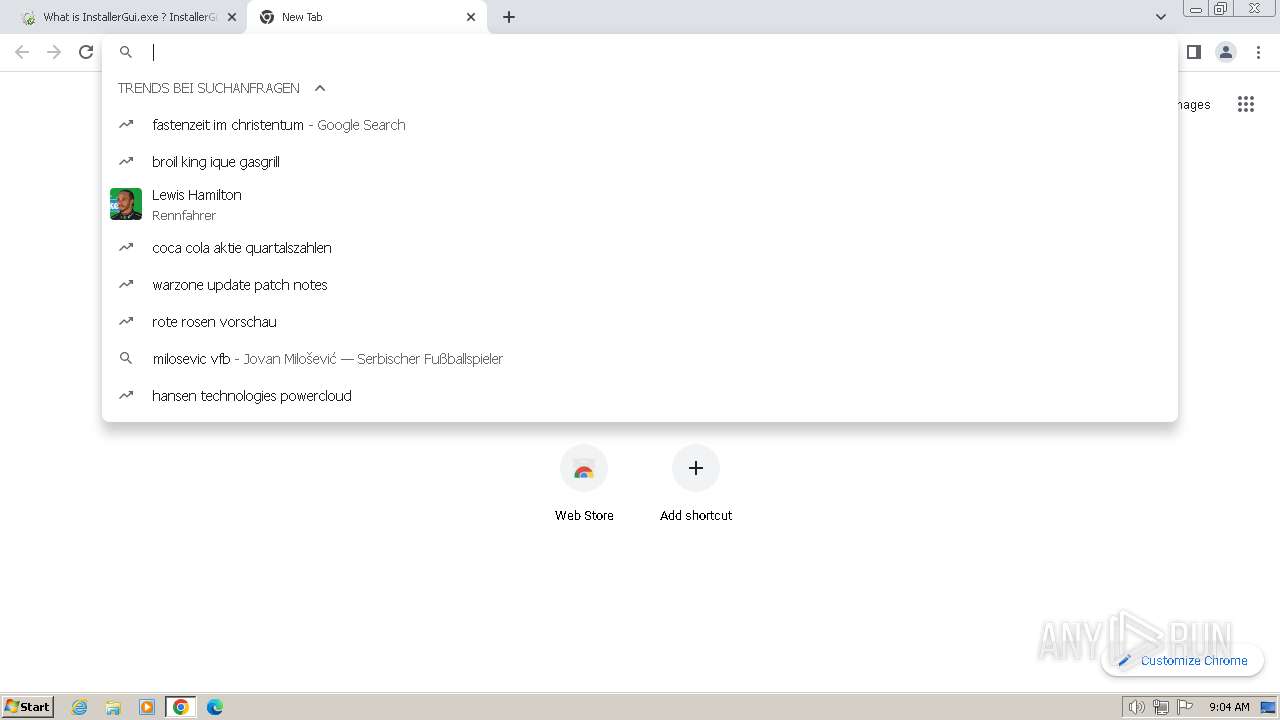The width and height of the screenshot is (1280, 720).
Task: Choose suggestion fastenzeit im christentum
Action: pos(640,125)
